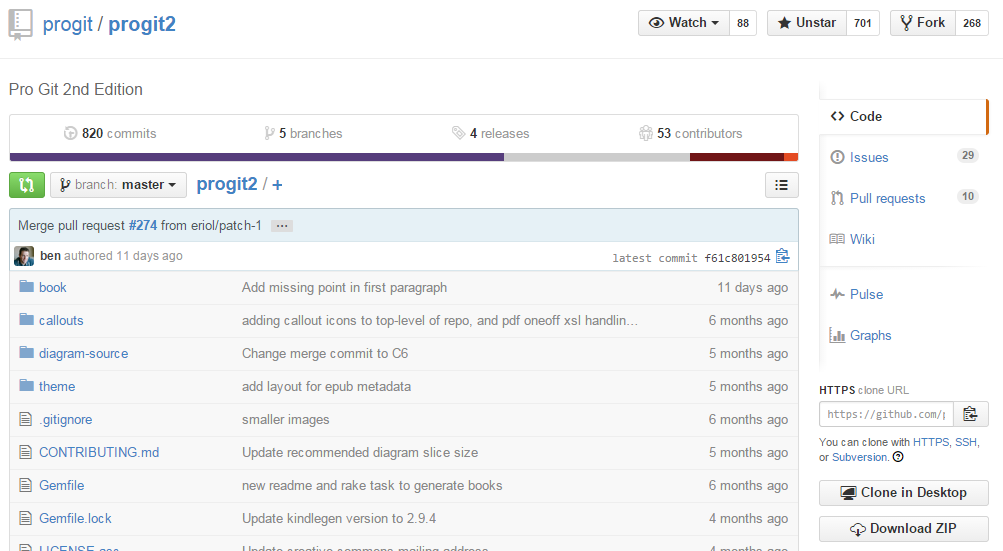Create a new file with the plus link
This screenshot has height=551, width=1003.
coord(277,185)
